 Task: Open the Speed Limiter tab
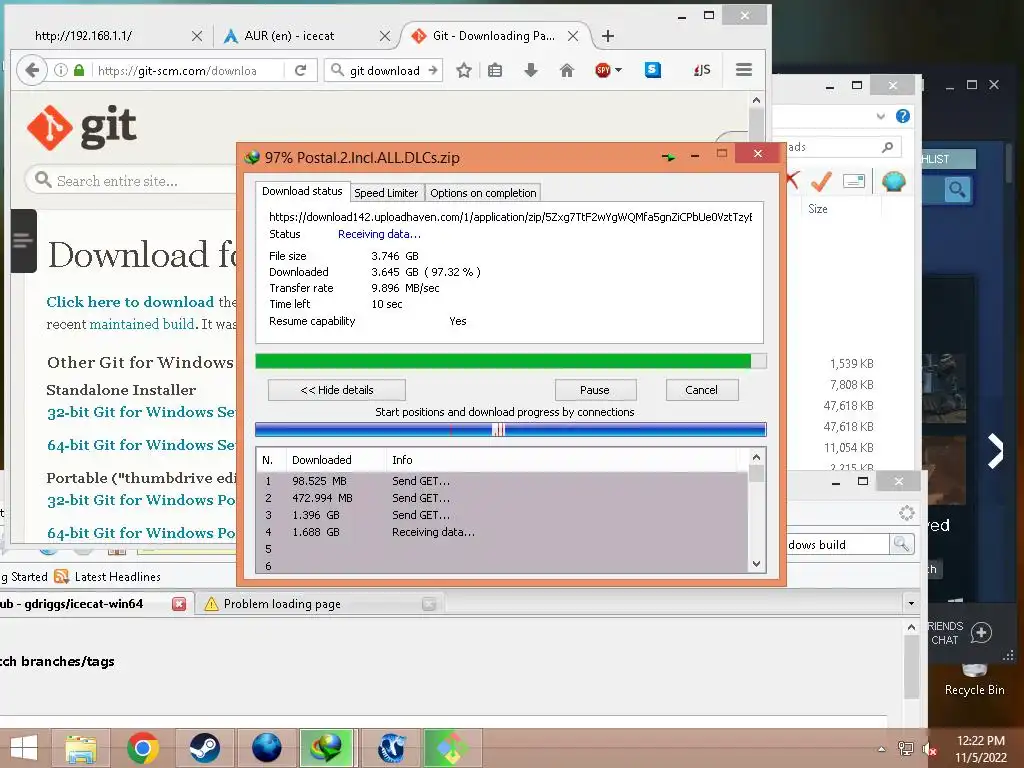click(x=386, y=193)
